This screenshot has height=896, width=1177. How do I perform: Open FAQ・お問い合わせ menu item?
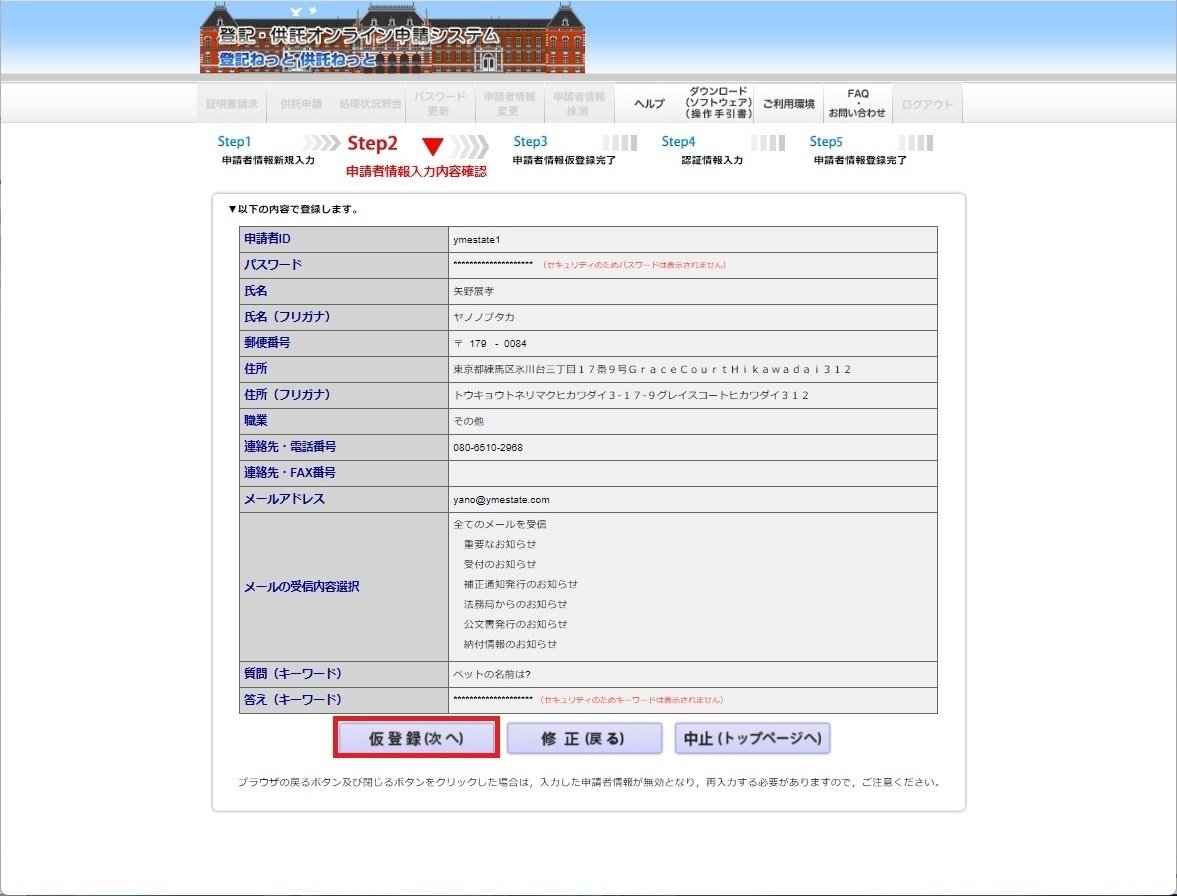(857, 103)
